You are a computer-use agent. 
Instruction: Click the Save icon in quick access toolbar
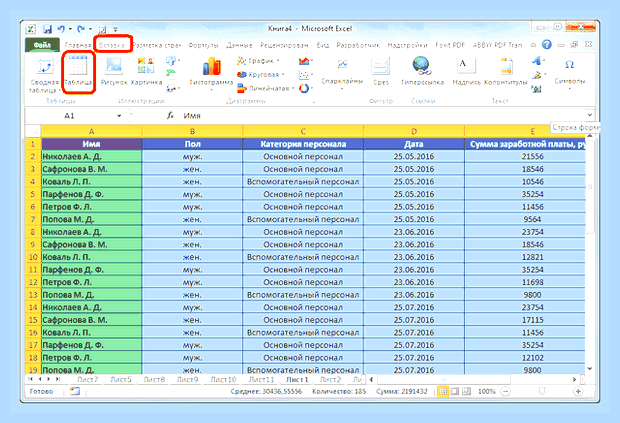click(48, 29)
